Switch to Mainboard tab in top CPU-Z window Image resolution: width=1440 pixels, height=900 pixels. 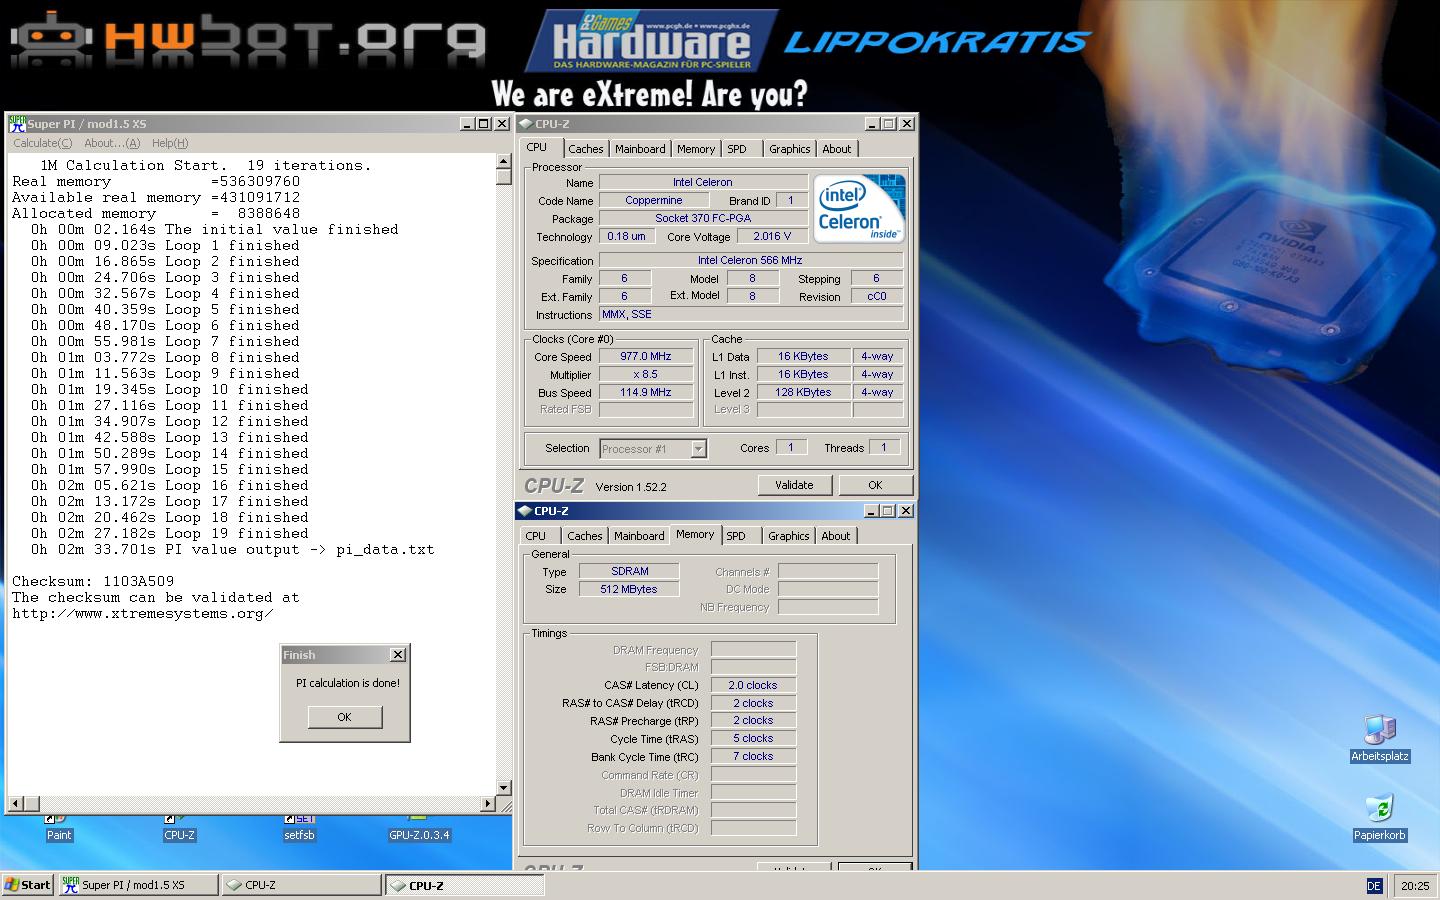(640, 149)
